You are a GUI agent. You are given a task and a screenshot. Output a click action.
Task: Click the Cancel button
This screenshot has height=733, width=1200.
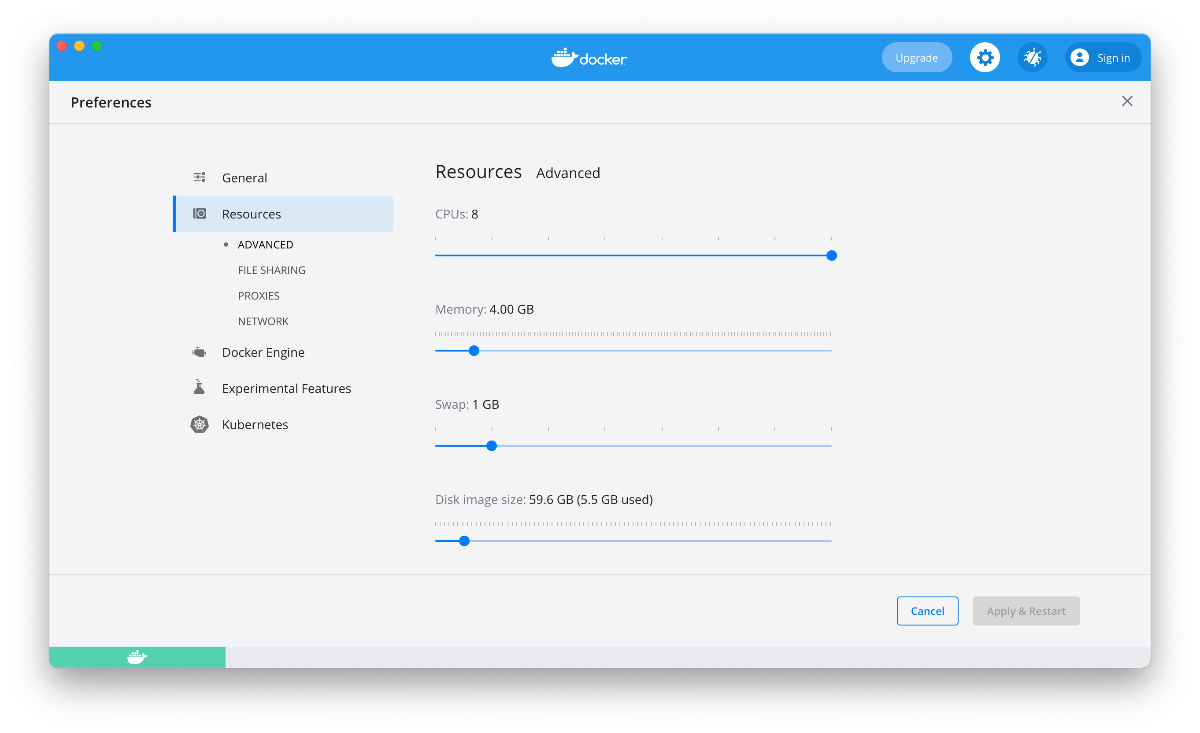(x=928, y=611)
